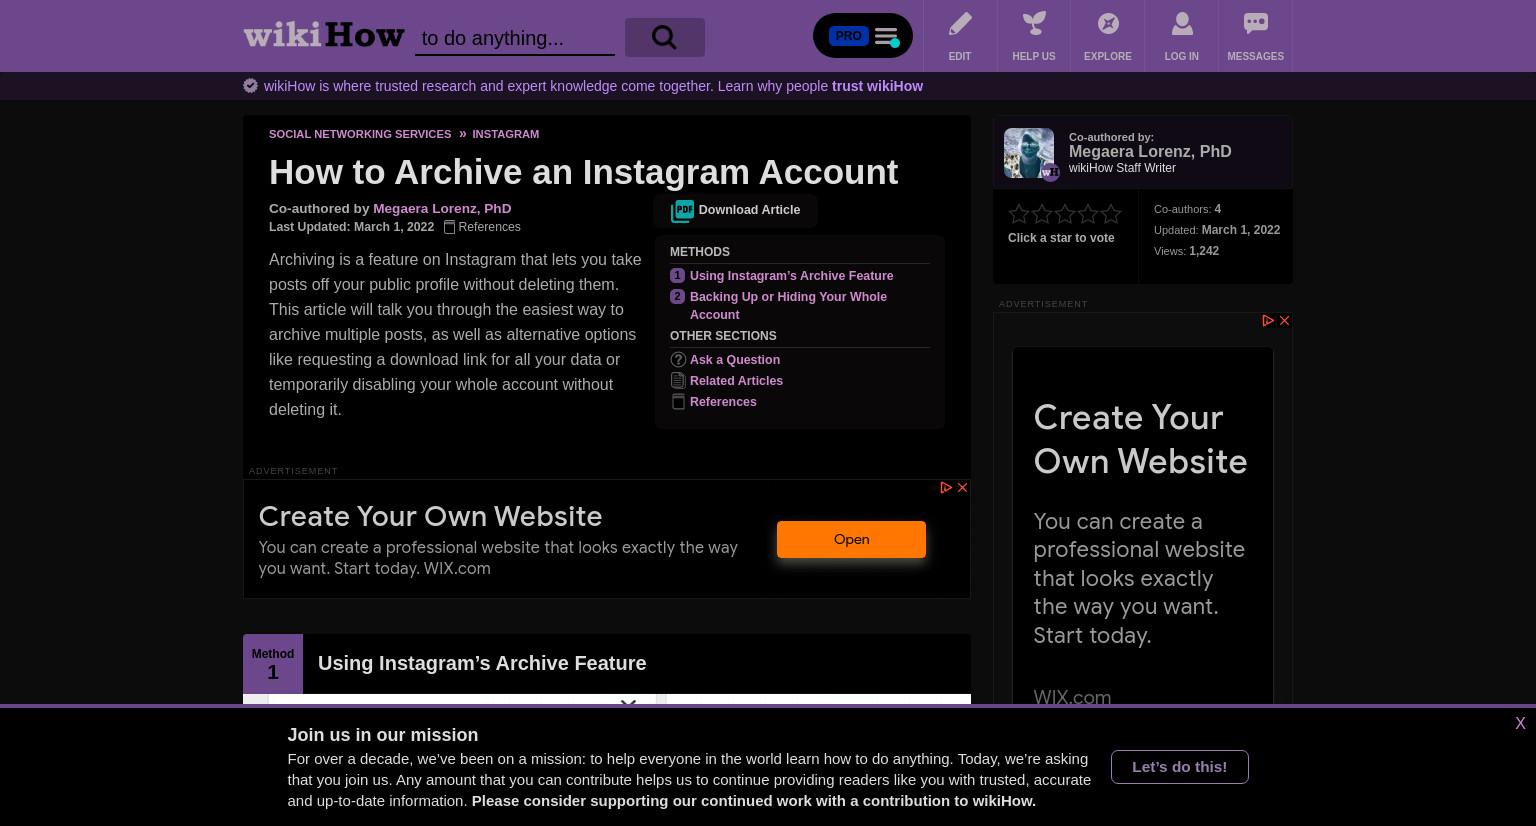Click the wikiHow logo
This screenshot has width=1536, height=826.
324,35
